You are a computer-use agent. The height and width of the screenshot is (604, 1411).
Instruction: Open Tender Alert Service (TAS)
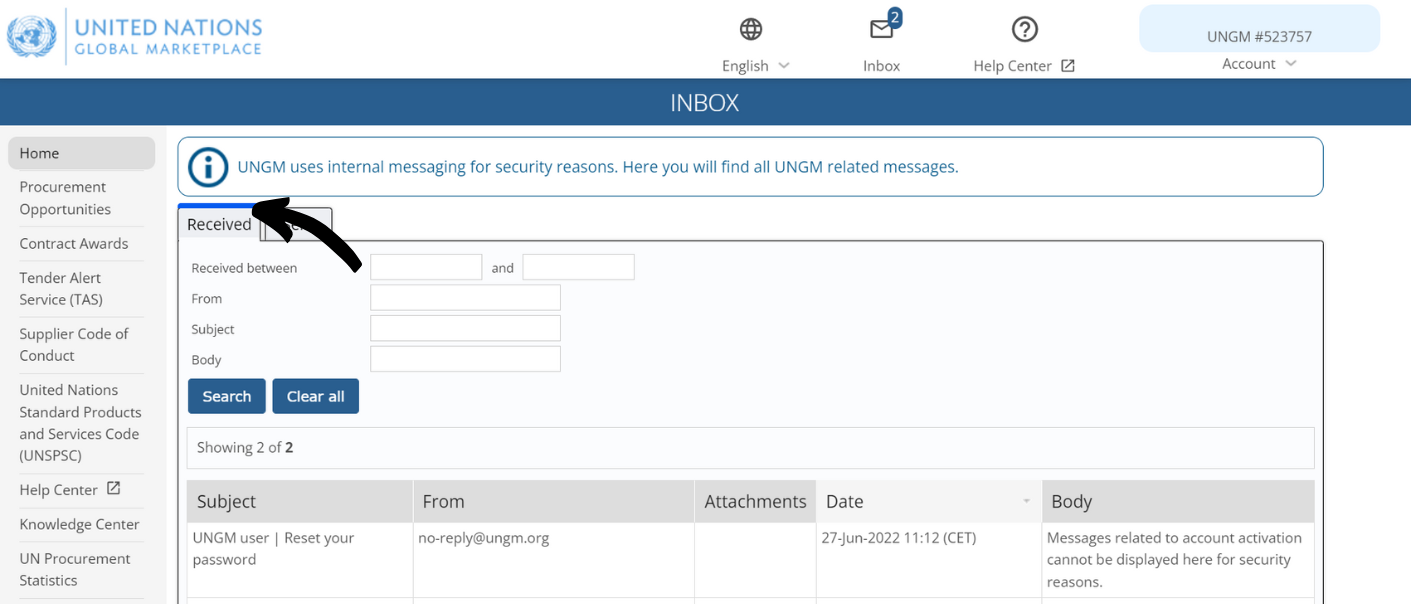pos(61,288)
